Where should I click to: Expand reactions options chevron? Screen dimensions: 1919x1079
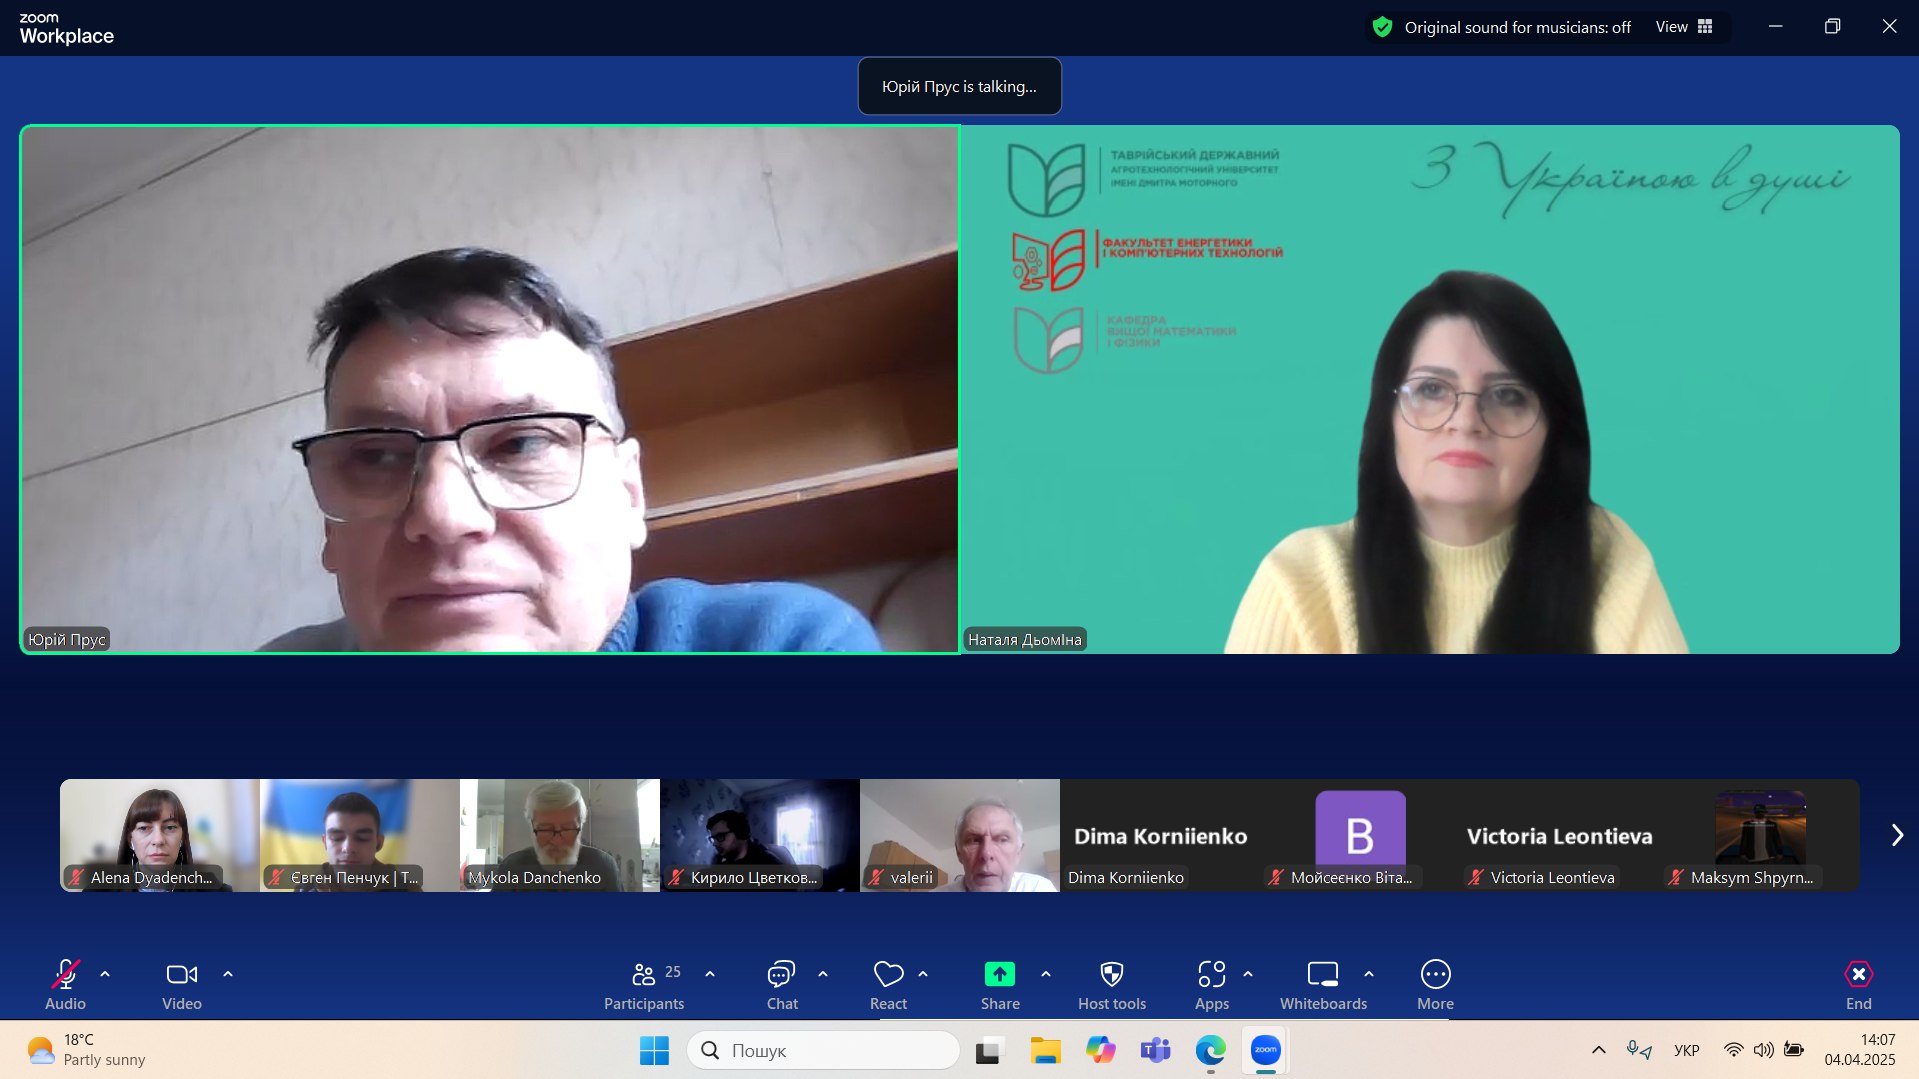(923, 974)
